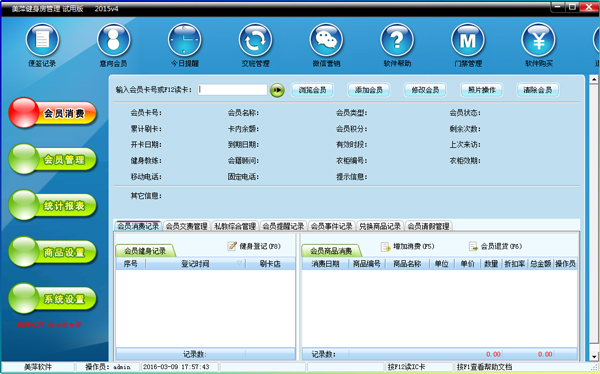Screen dimensions: 600x374
Task: Click the 照片操作 button
Action: coord(481,90)
